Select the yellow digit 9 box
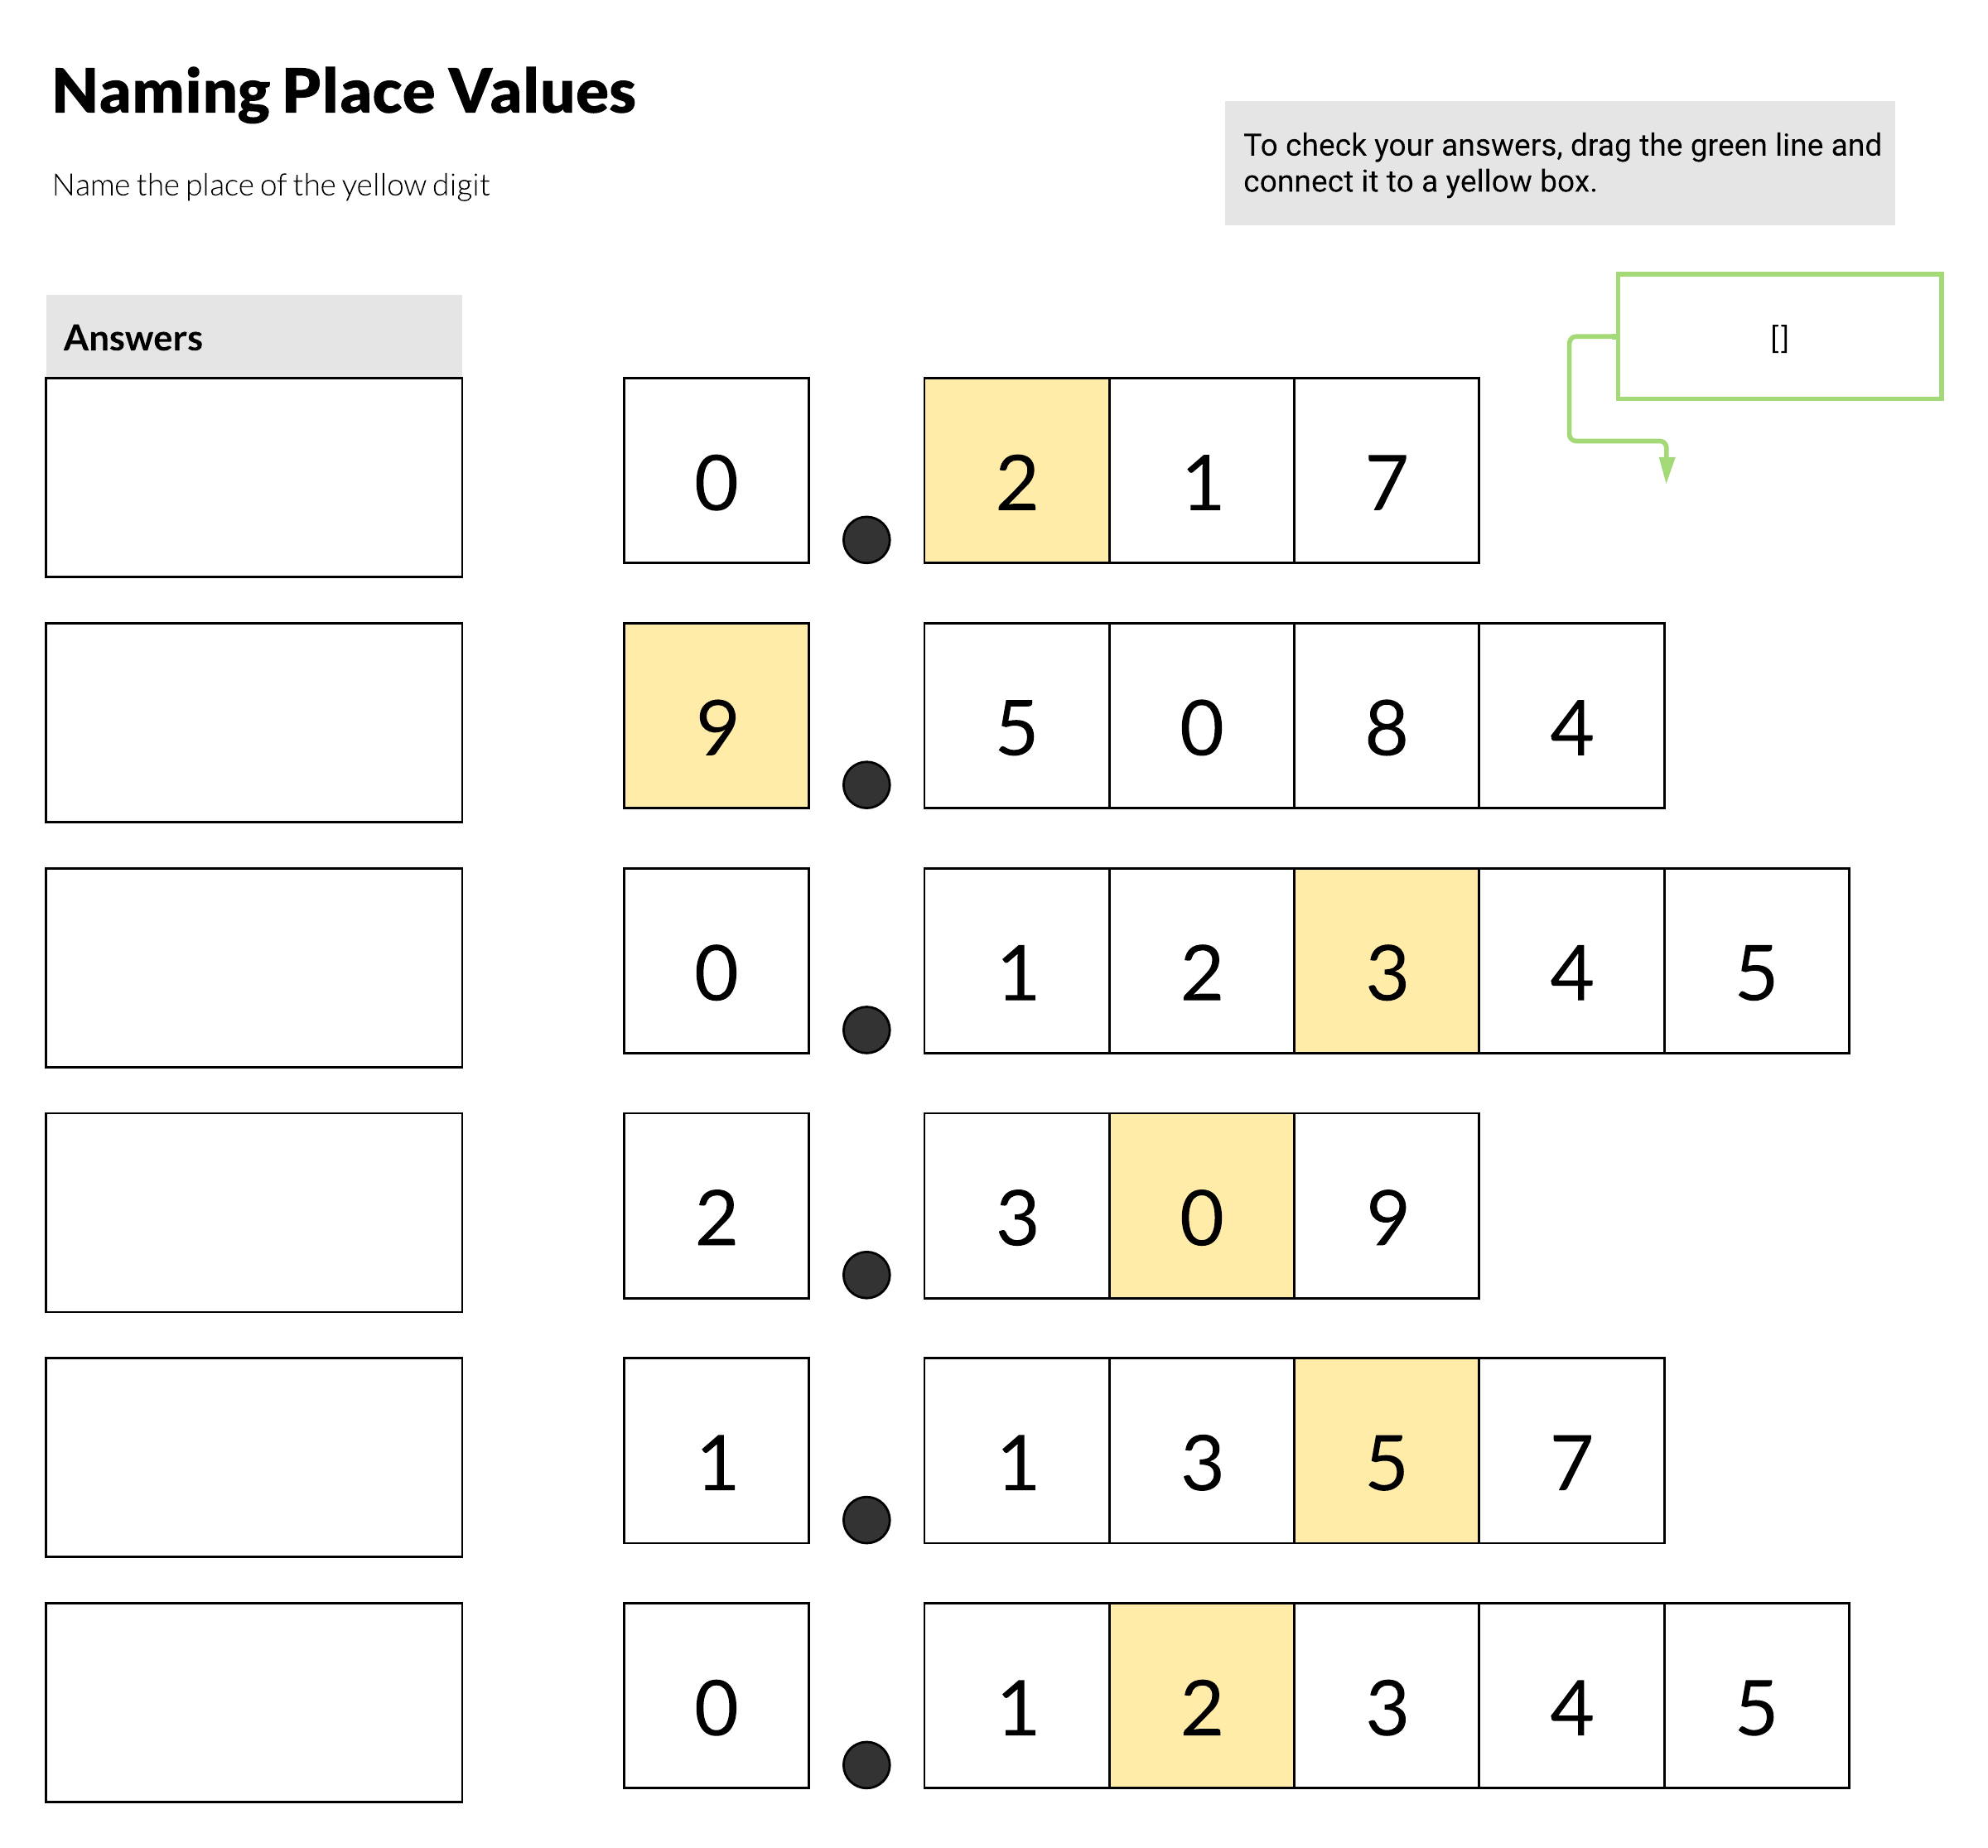Image resolution: width=1988 pixels, height=1848 pixels. [716, 716]
